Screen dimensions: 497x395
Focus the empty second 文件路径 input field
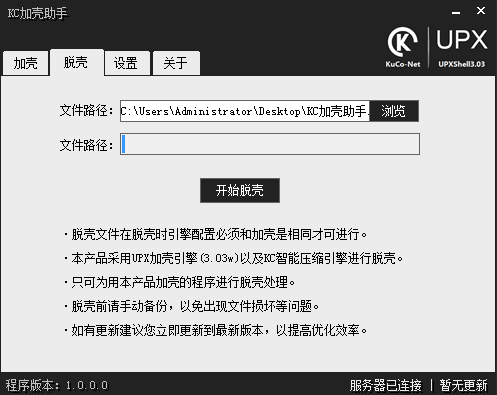click(270, 144)
